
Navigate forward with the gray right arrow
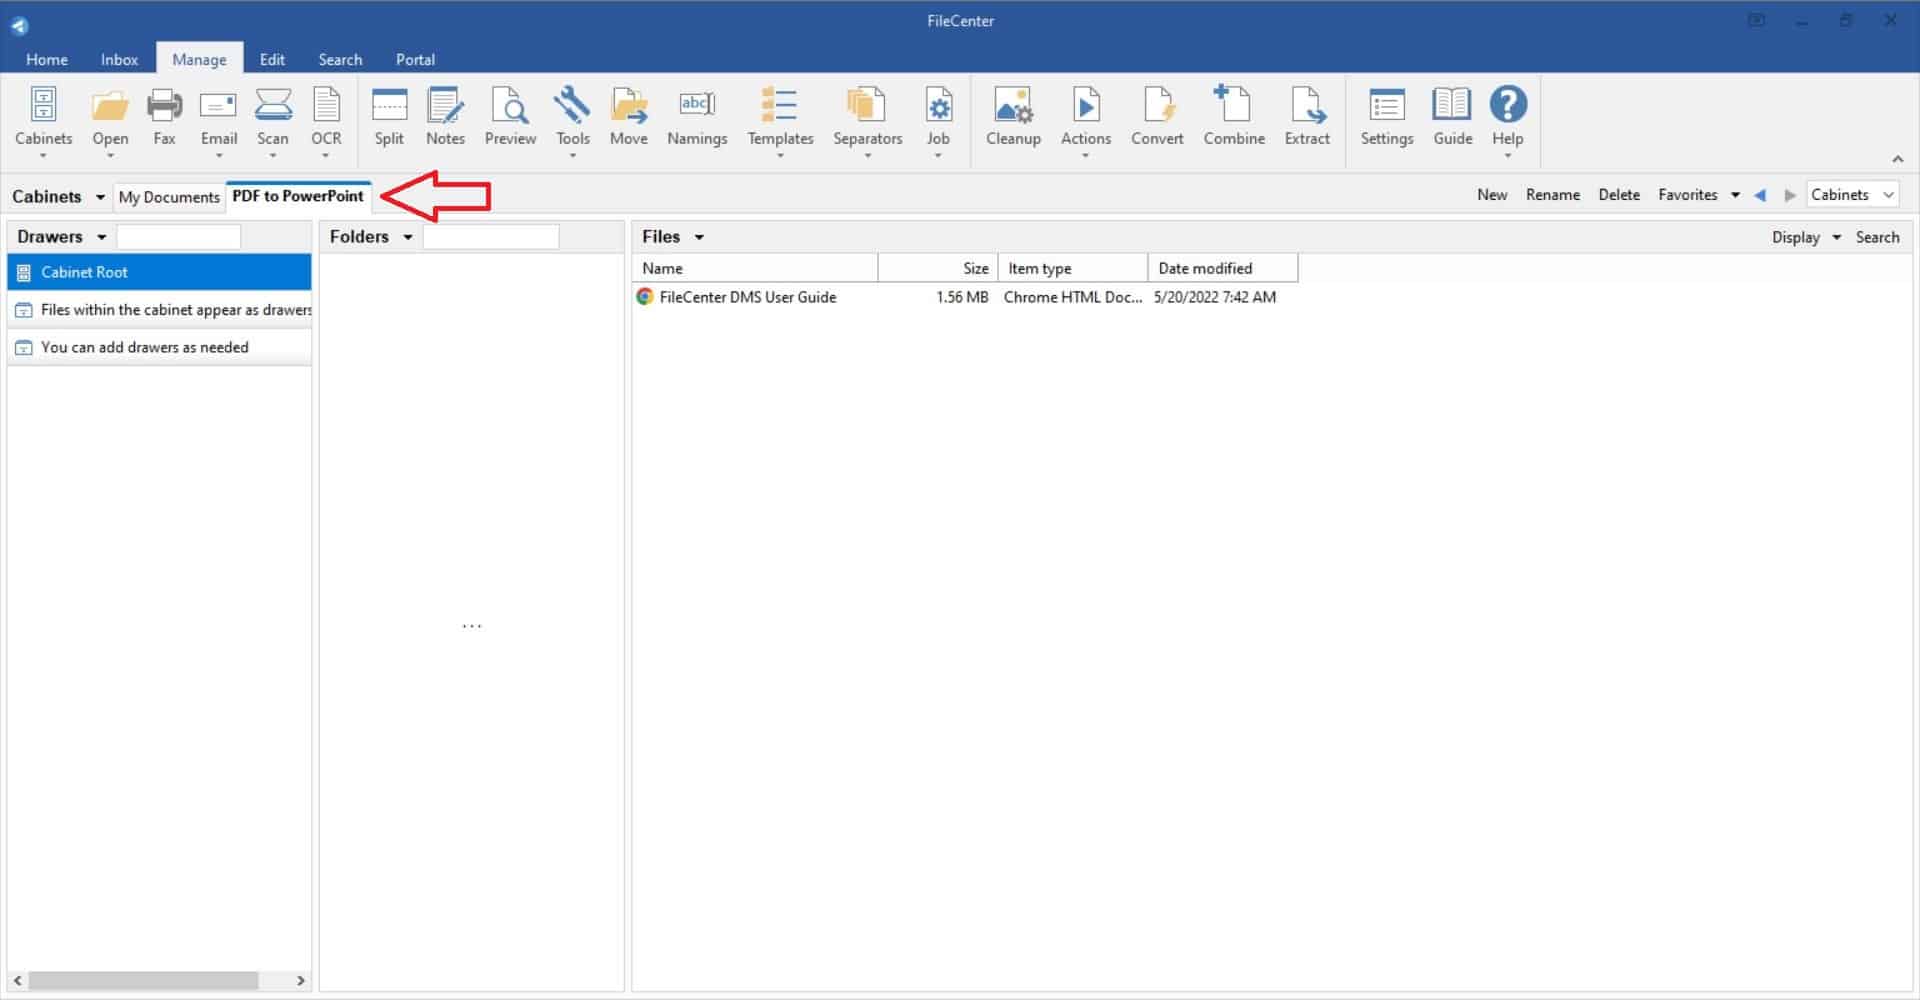point(1790,195)
